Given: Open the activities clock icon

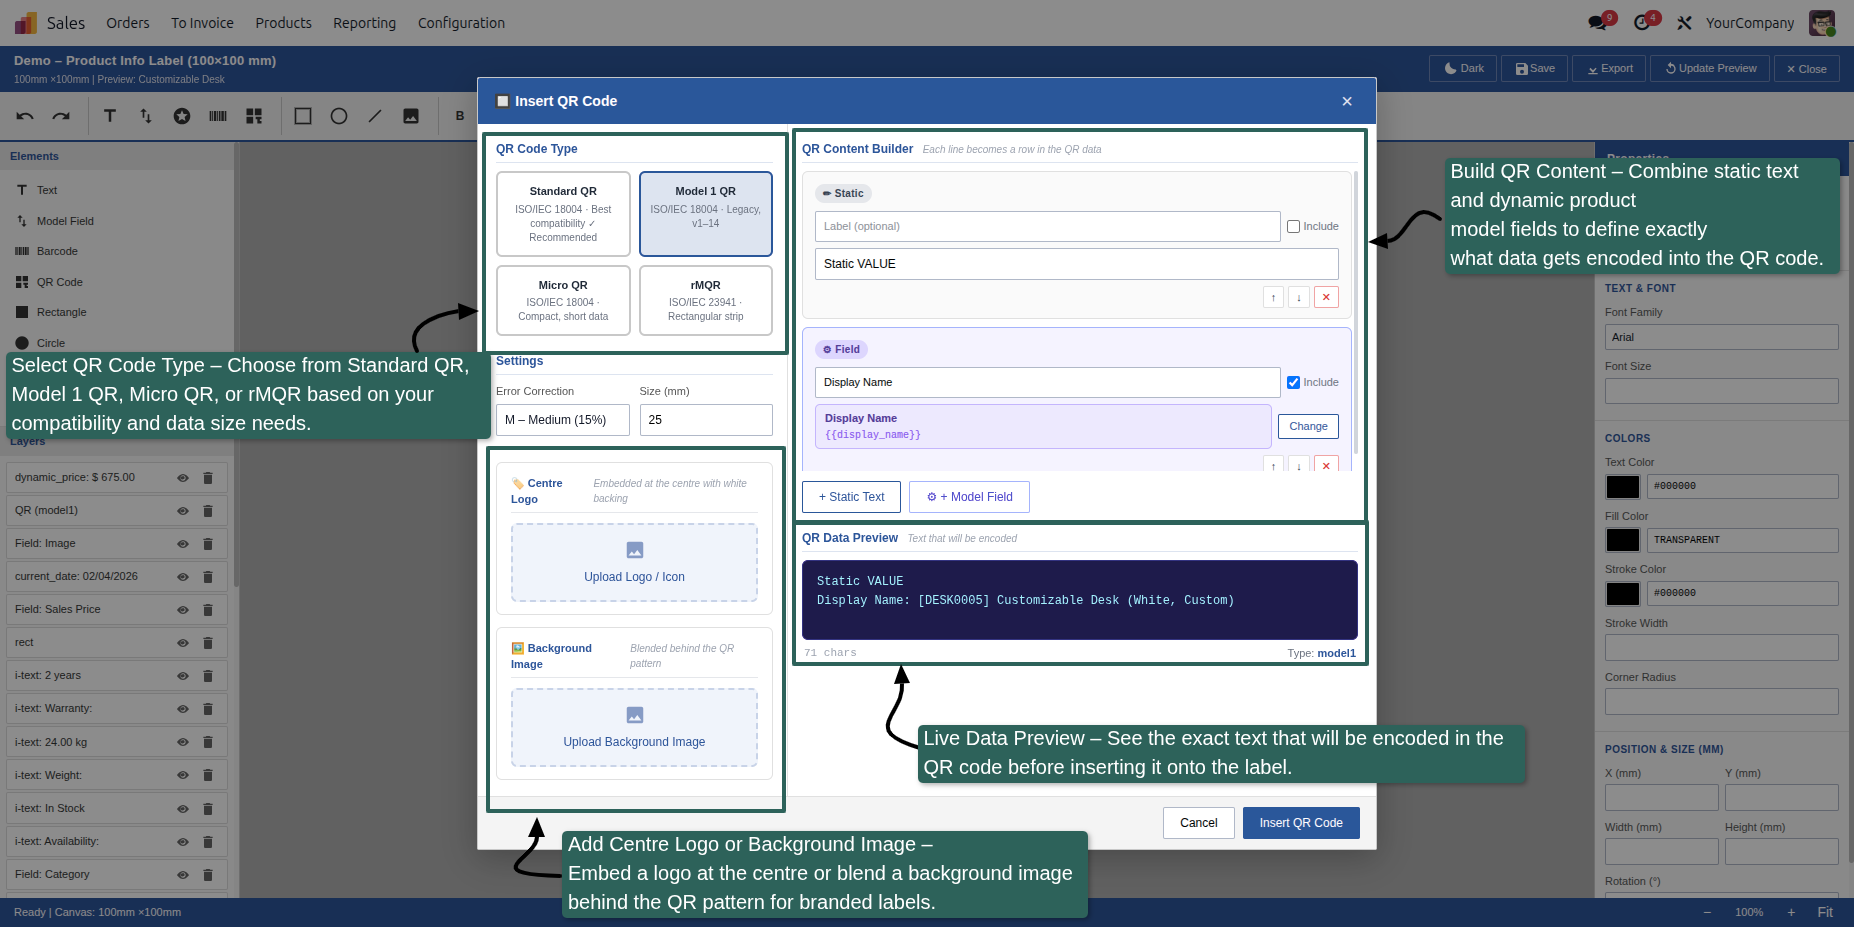Looking at the screenshot, I should (1642, 22).
